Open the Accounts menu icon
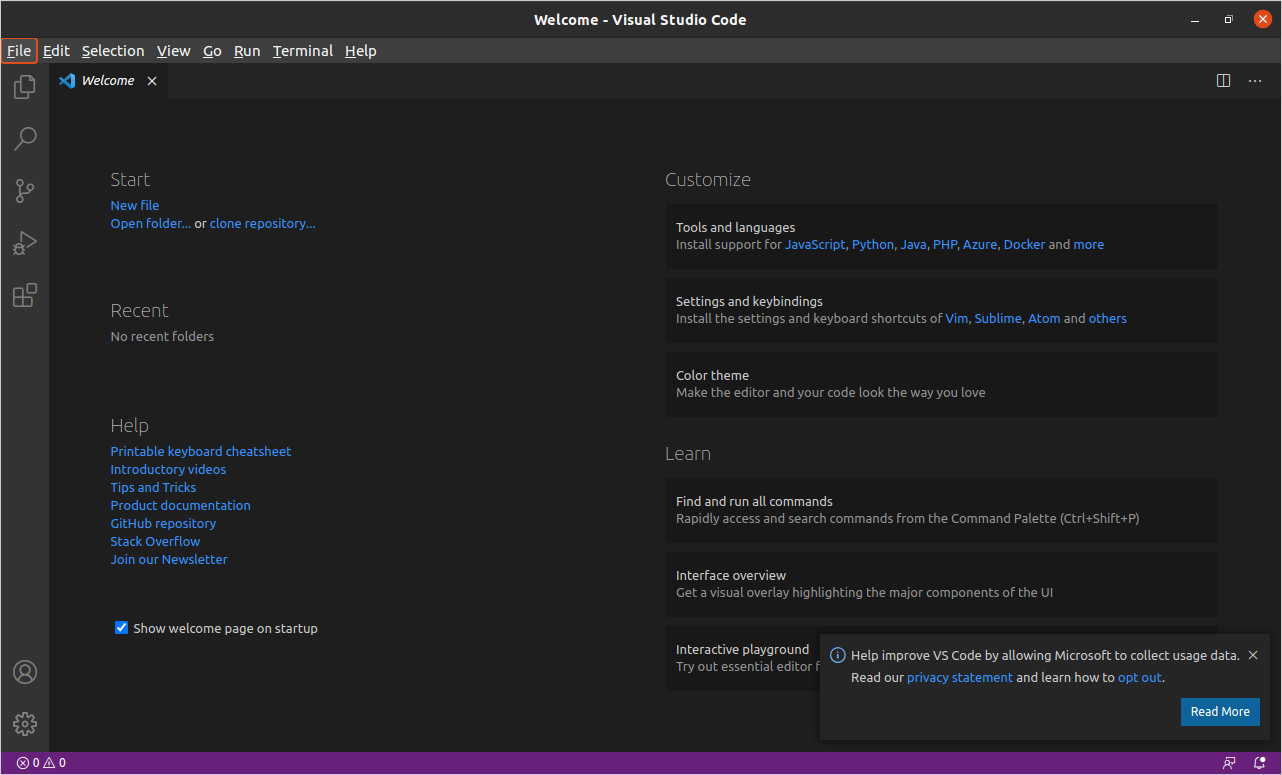Image resolution: width=1282 pixels, height=775 pixels. coord(25,672)
